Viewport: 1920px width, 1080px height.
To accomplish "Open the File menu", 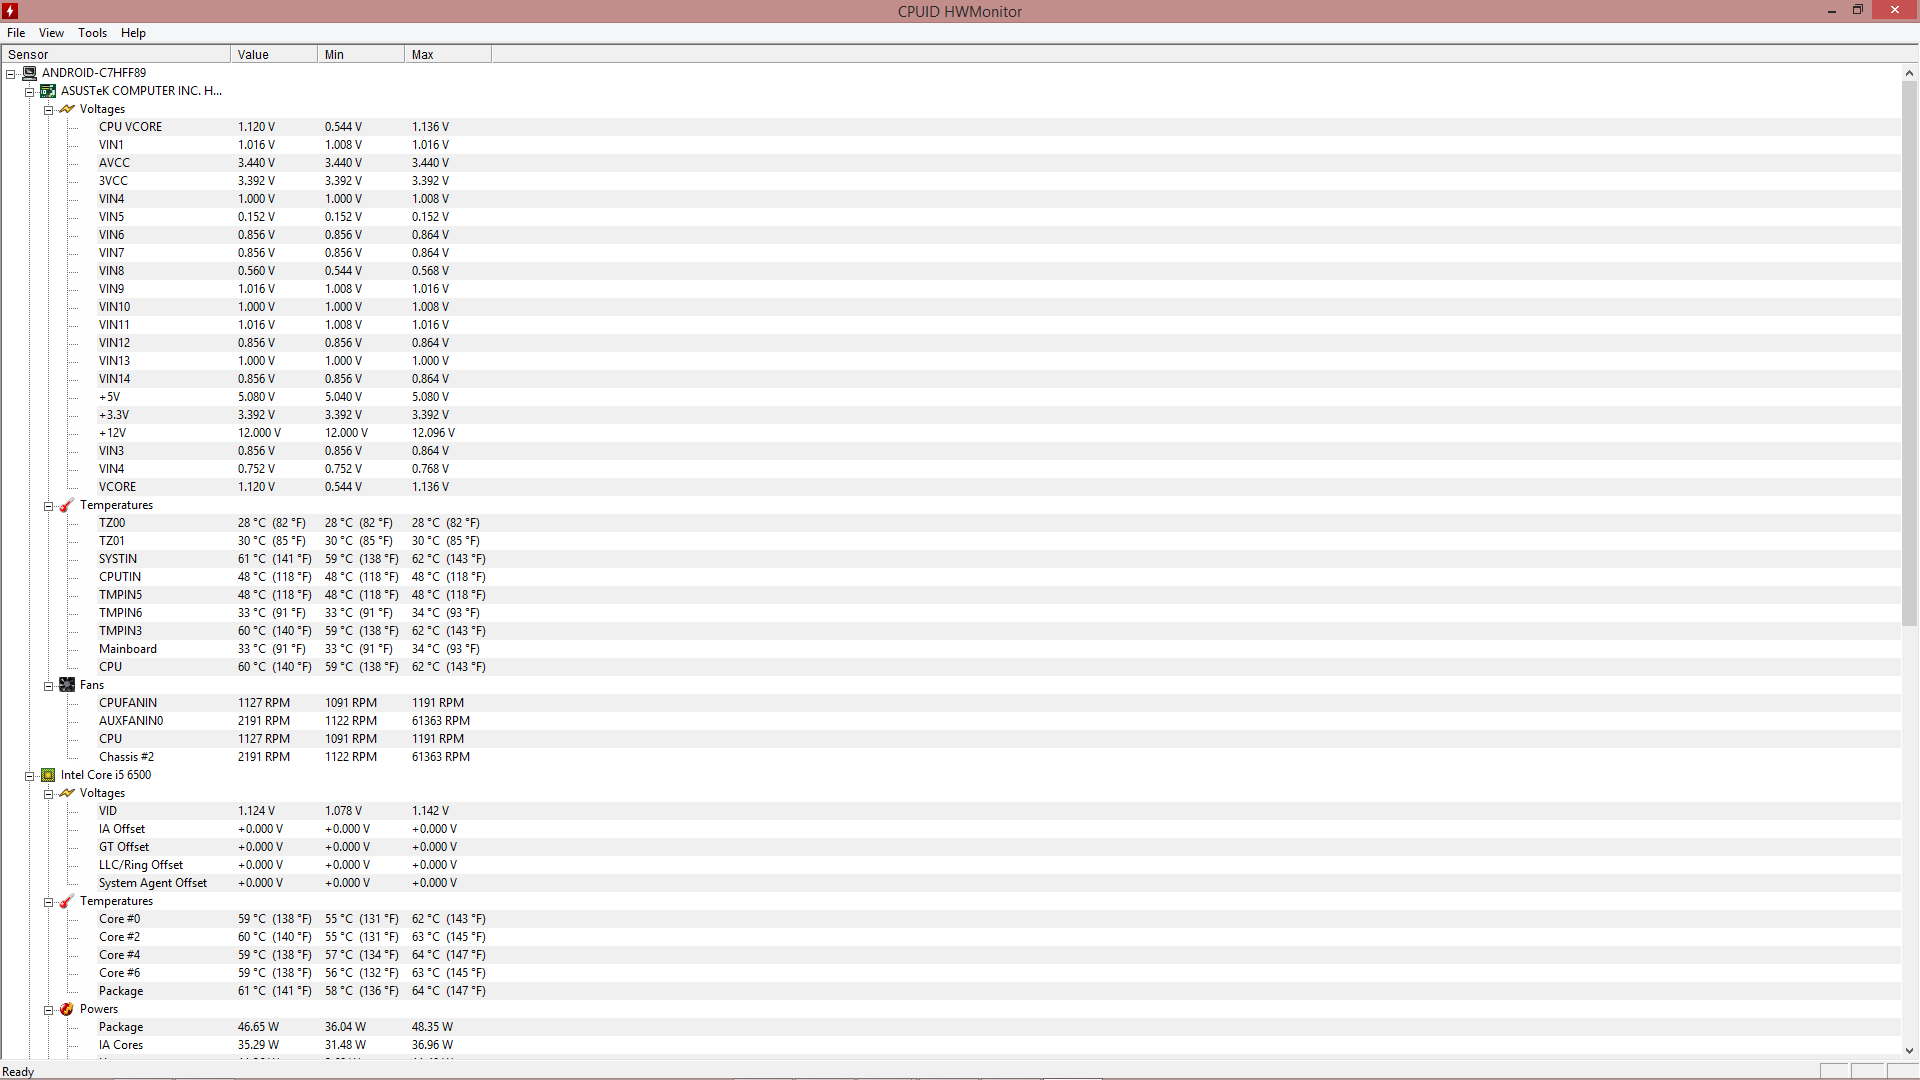I will [16, 33].
